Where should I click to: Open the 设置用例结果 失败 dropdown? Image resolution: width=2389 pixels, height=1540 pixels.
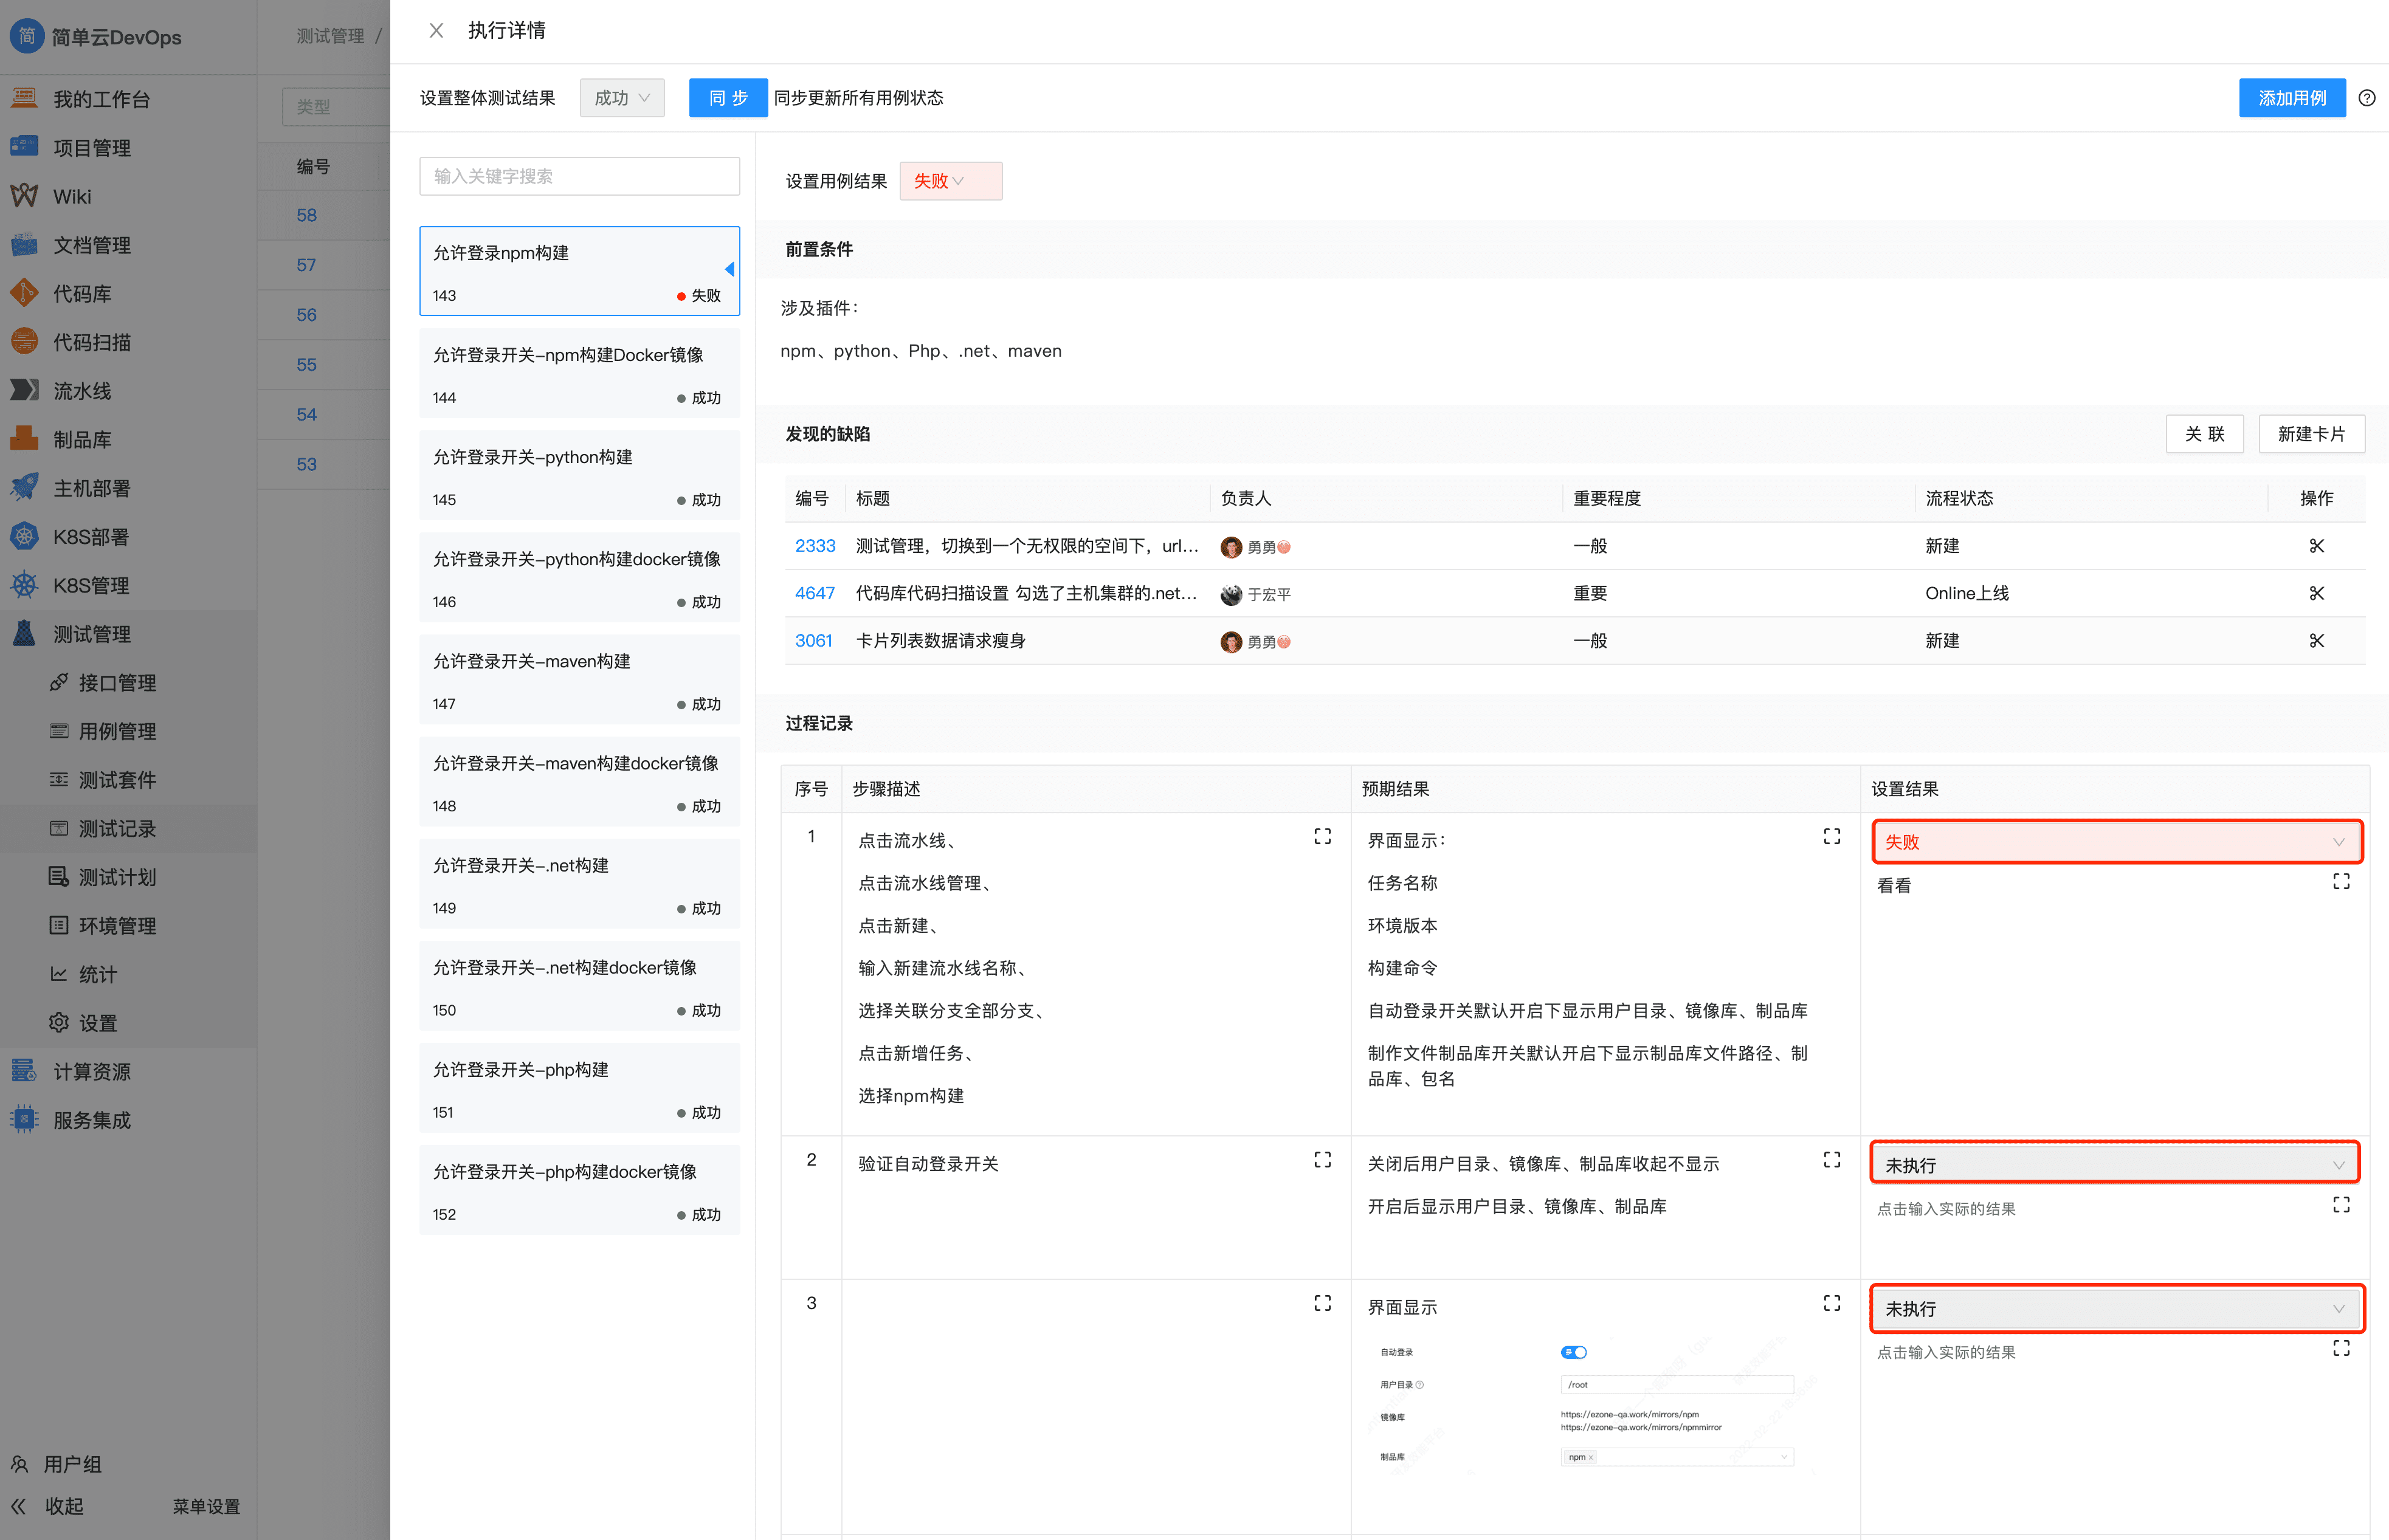coord(949,181)
